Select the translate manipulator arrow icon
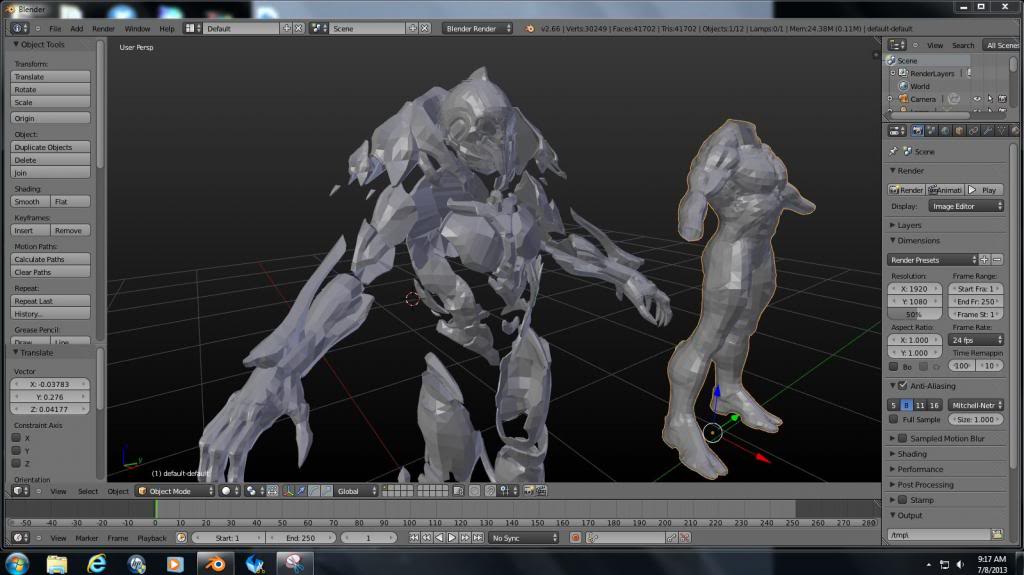The image size is (1024, 575). click(301, 491)
